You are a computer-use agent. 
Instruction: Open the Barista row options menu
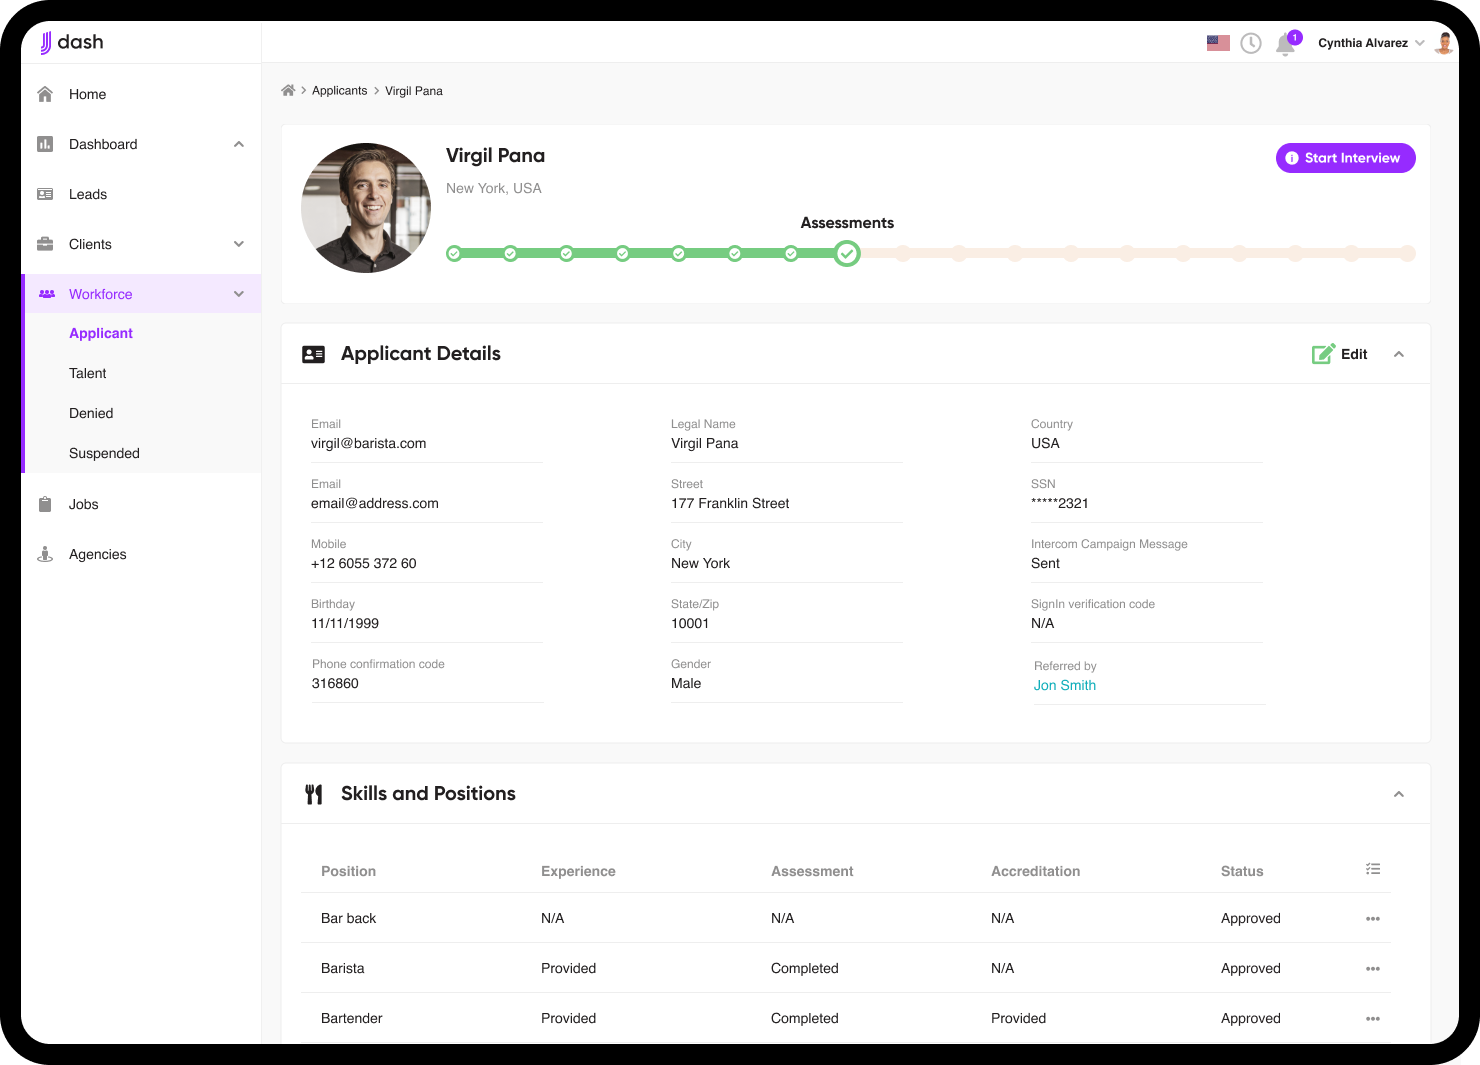point(1373,968)
